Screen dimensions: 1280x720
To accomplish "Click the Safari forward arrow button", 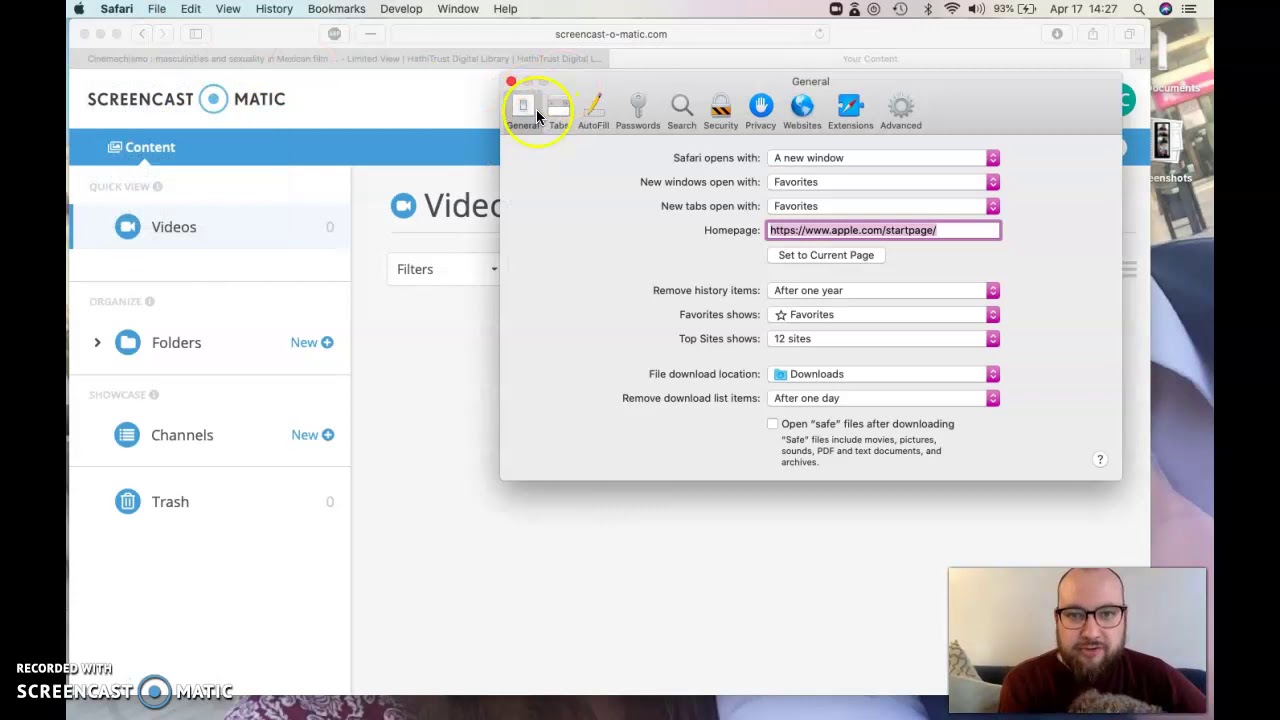I will (x=162, y=34).
